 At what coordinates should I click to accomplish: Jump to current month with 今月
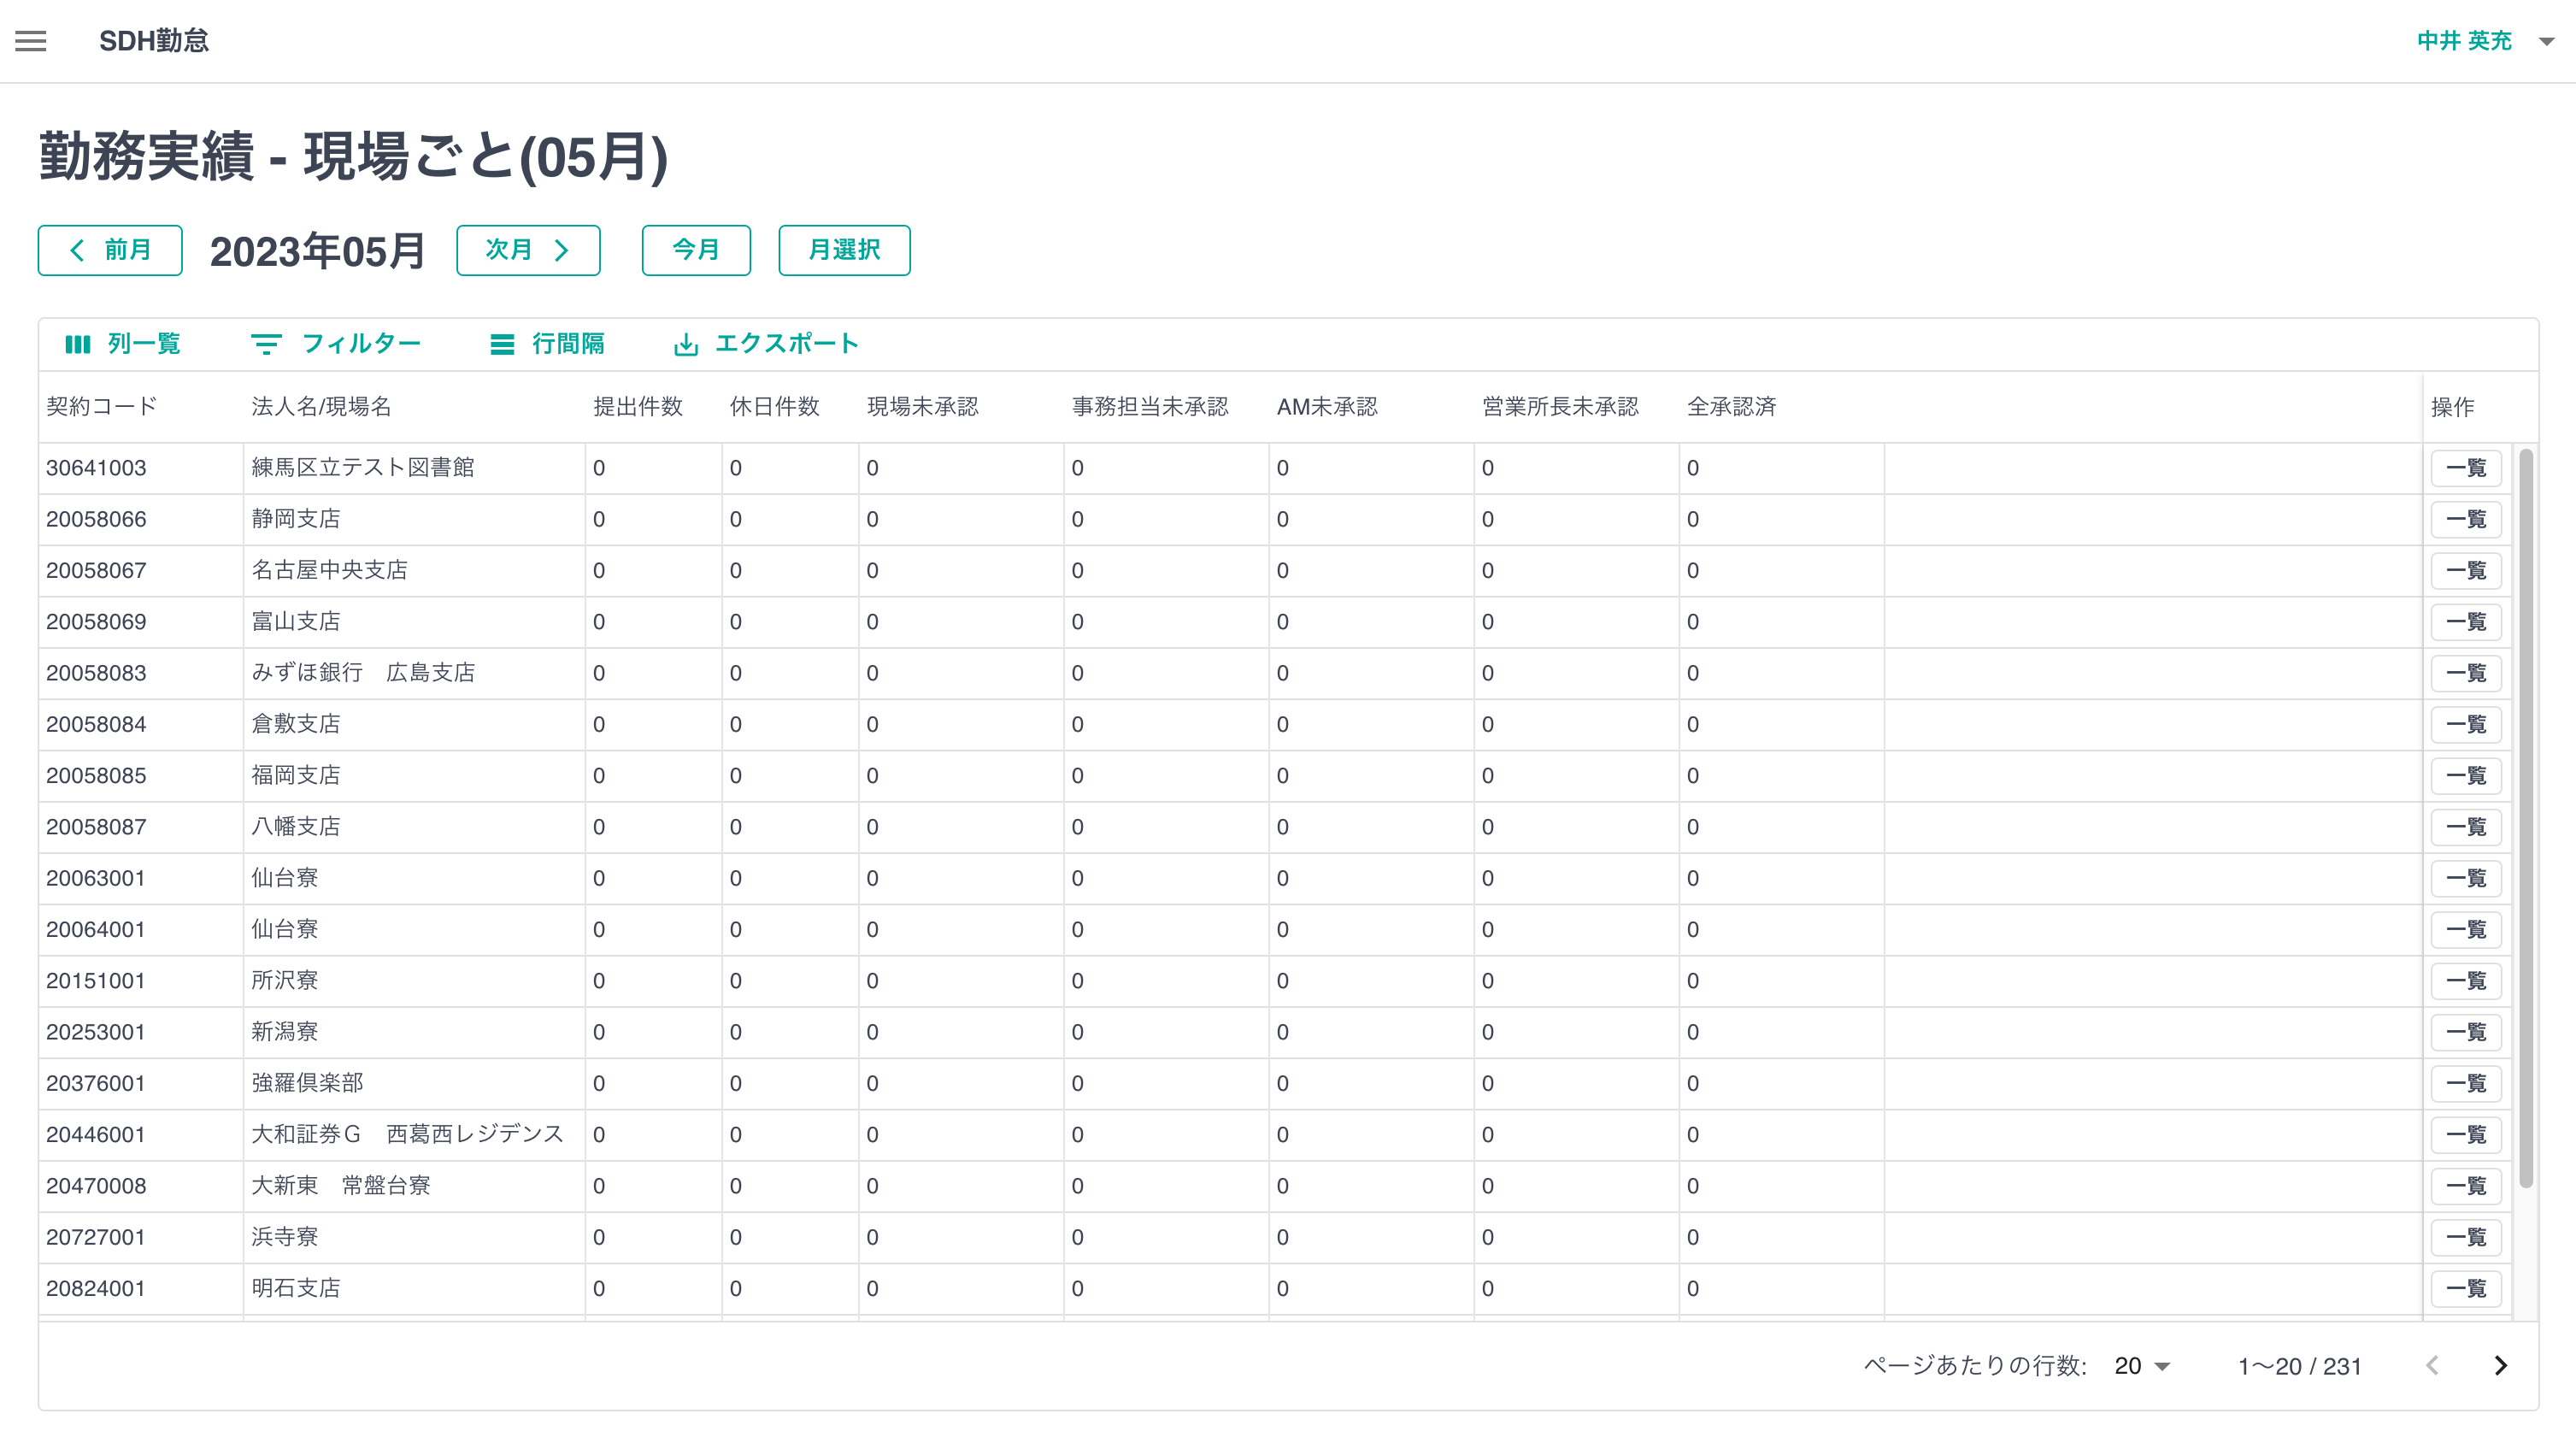point(696,250)
